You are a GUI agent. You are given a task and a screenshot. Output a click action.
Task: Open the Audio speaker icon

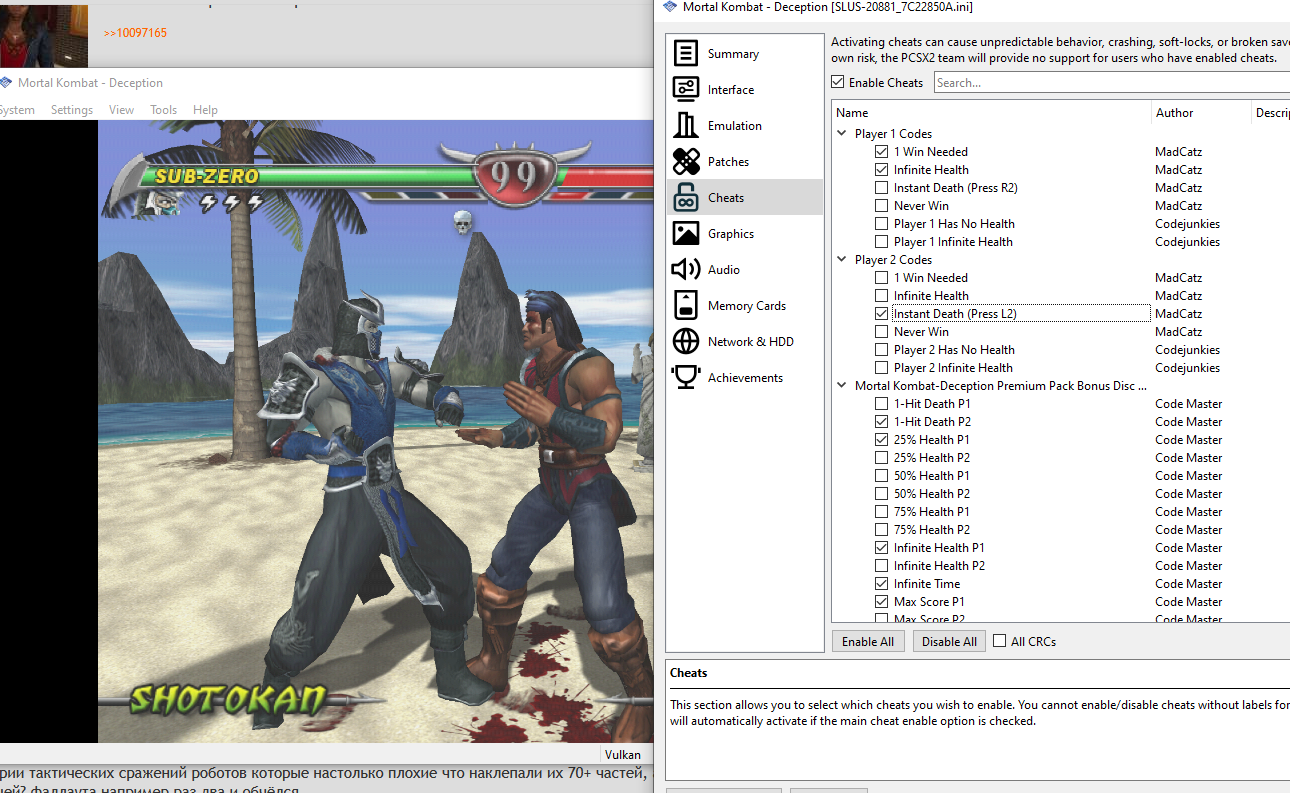(686, 270)
